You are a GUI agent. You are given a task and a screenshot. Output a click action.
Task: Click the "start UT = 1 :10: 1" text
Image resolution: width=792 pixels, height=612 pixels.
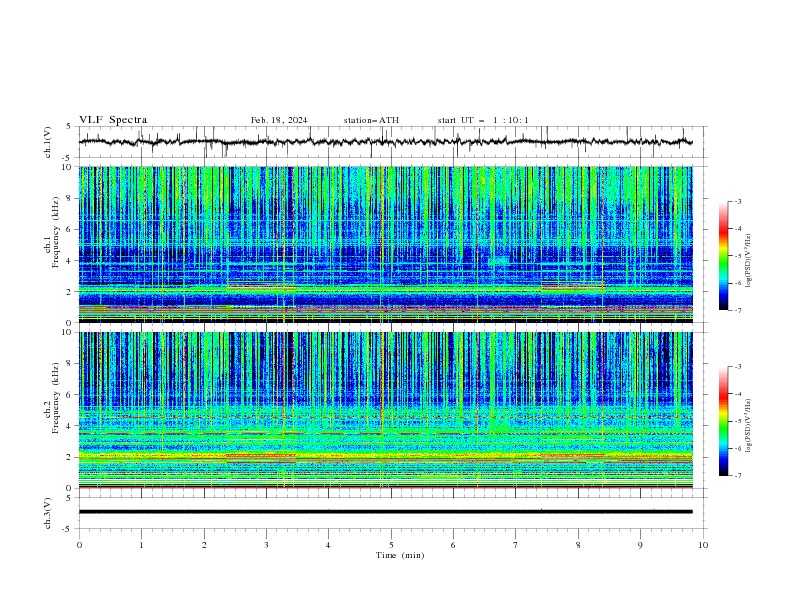[483, 120]
